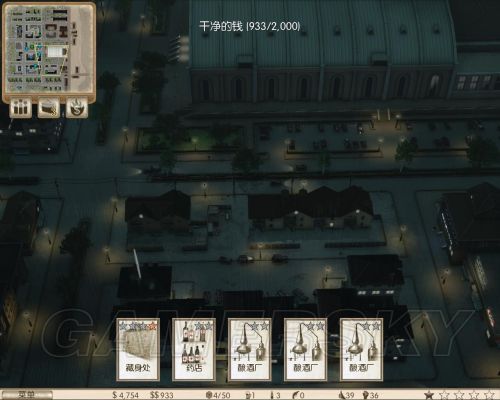Open the city district map icon
500x400 pixels.
pos(49,108)
